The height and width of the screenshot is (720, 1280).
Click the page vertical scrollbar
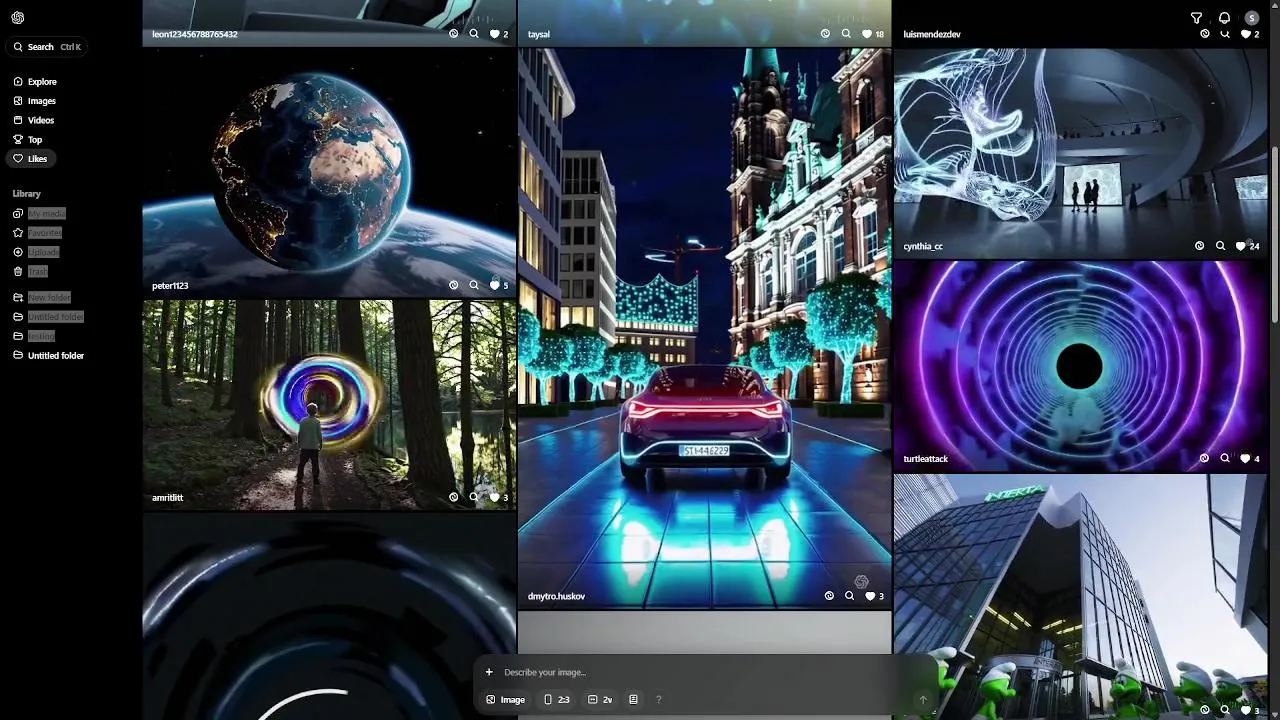point(1274,235)
